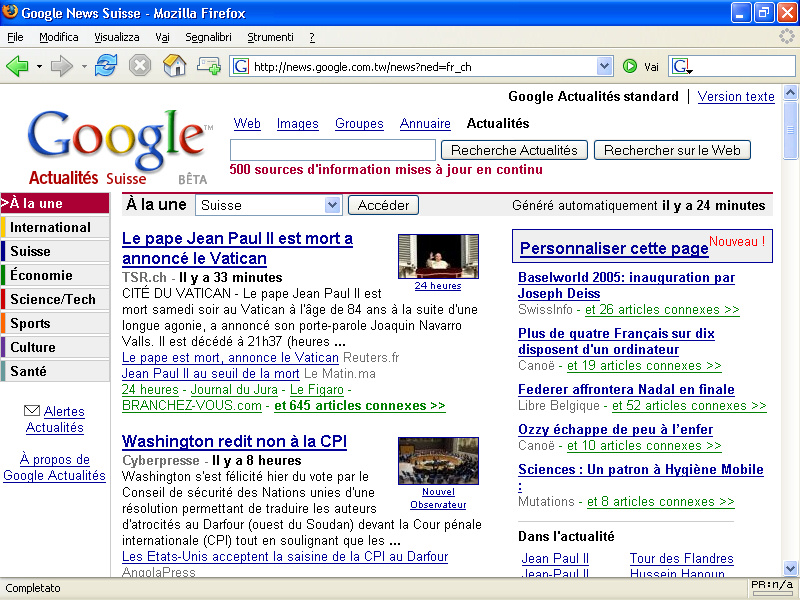Open the Federer affrontera Nadal en finale link
800x600 pixels.
point(626,389)
